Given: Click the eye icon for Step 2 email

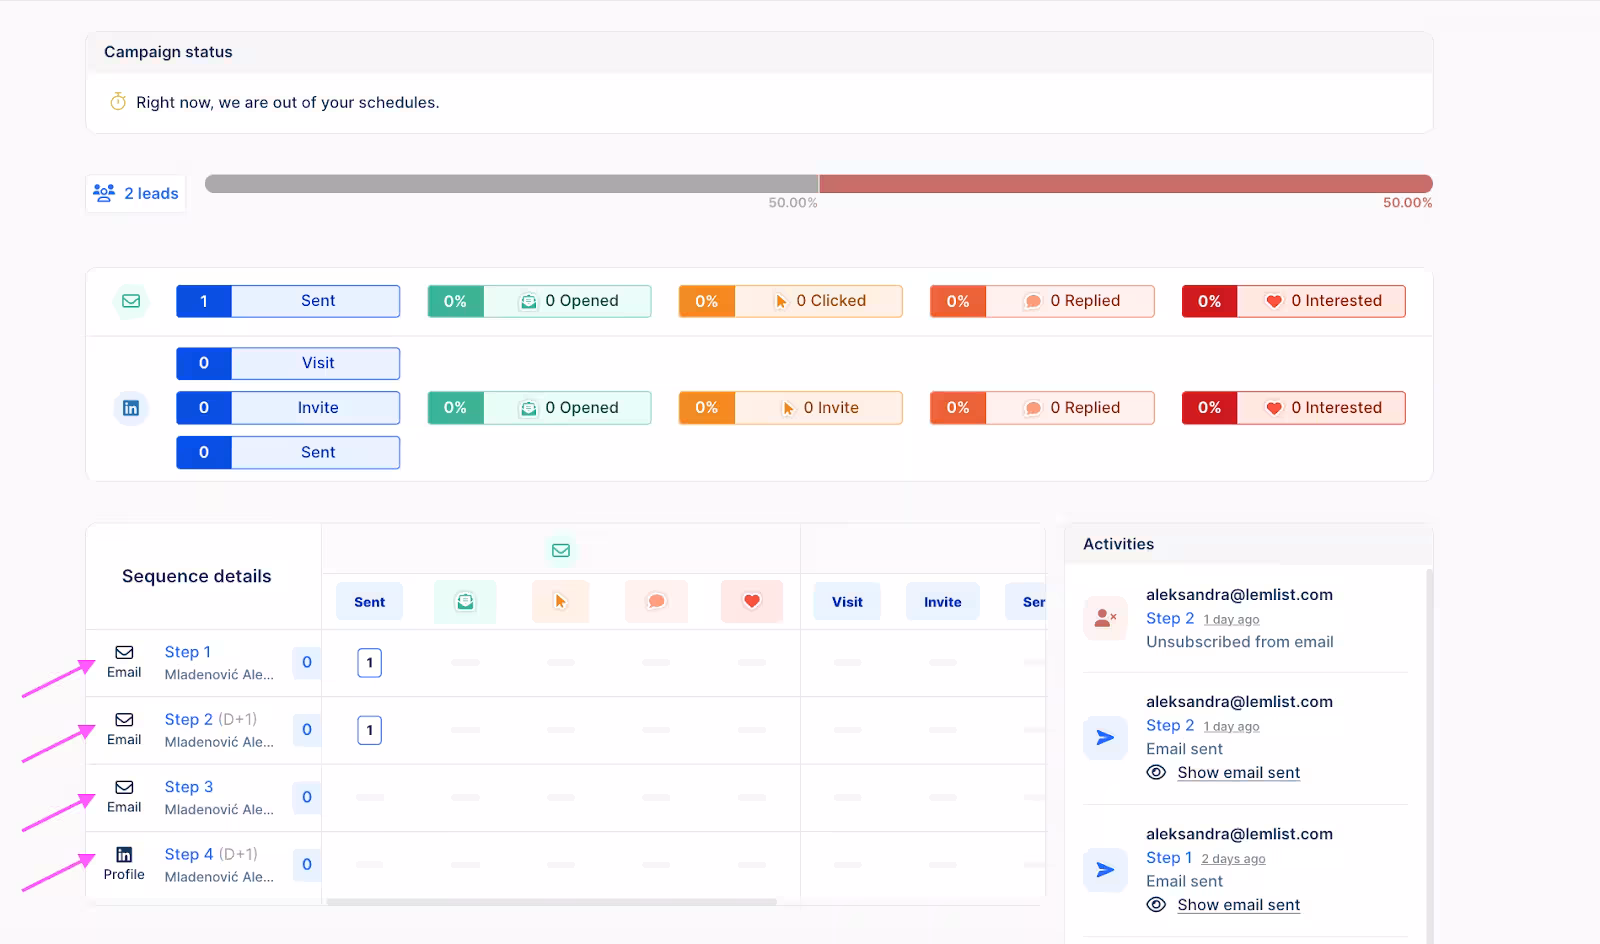Looking at the screenshot, I should (x=1156, y=773).
